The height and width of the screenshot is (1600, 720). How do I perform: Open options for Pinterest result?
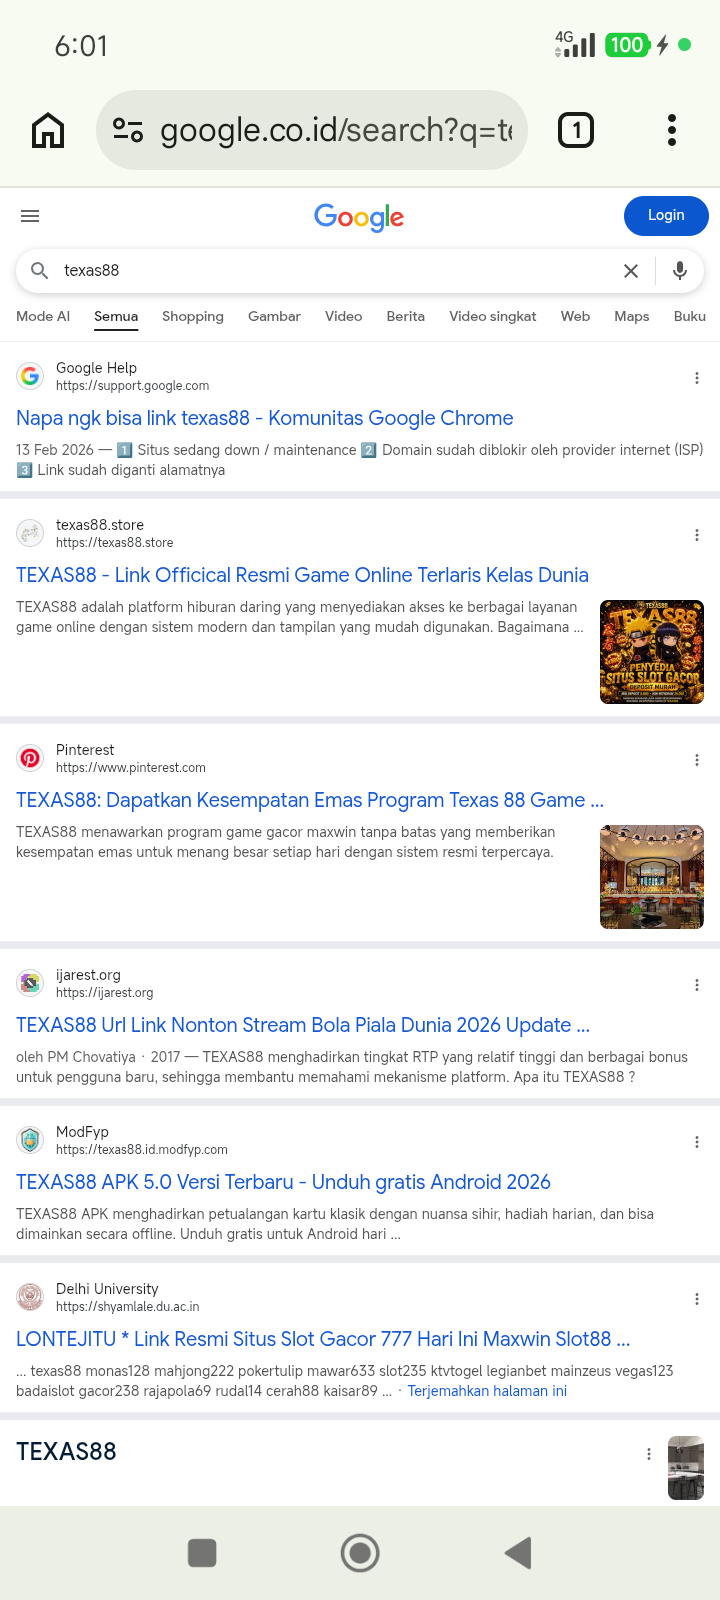click(x=697, y=760)
